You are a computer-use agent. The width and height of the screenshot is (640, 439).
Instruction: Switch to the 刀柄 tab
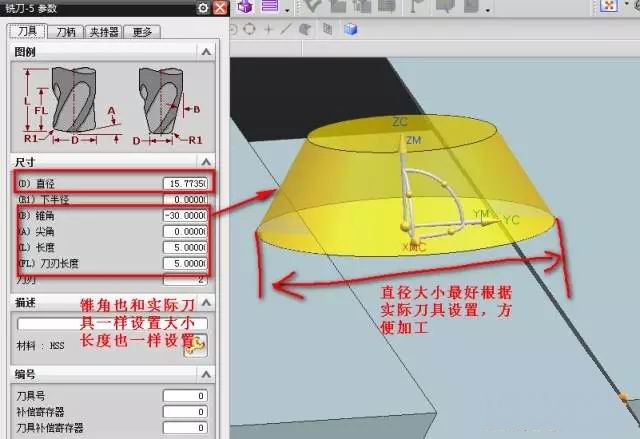(x=66, y=32)
